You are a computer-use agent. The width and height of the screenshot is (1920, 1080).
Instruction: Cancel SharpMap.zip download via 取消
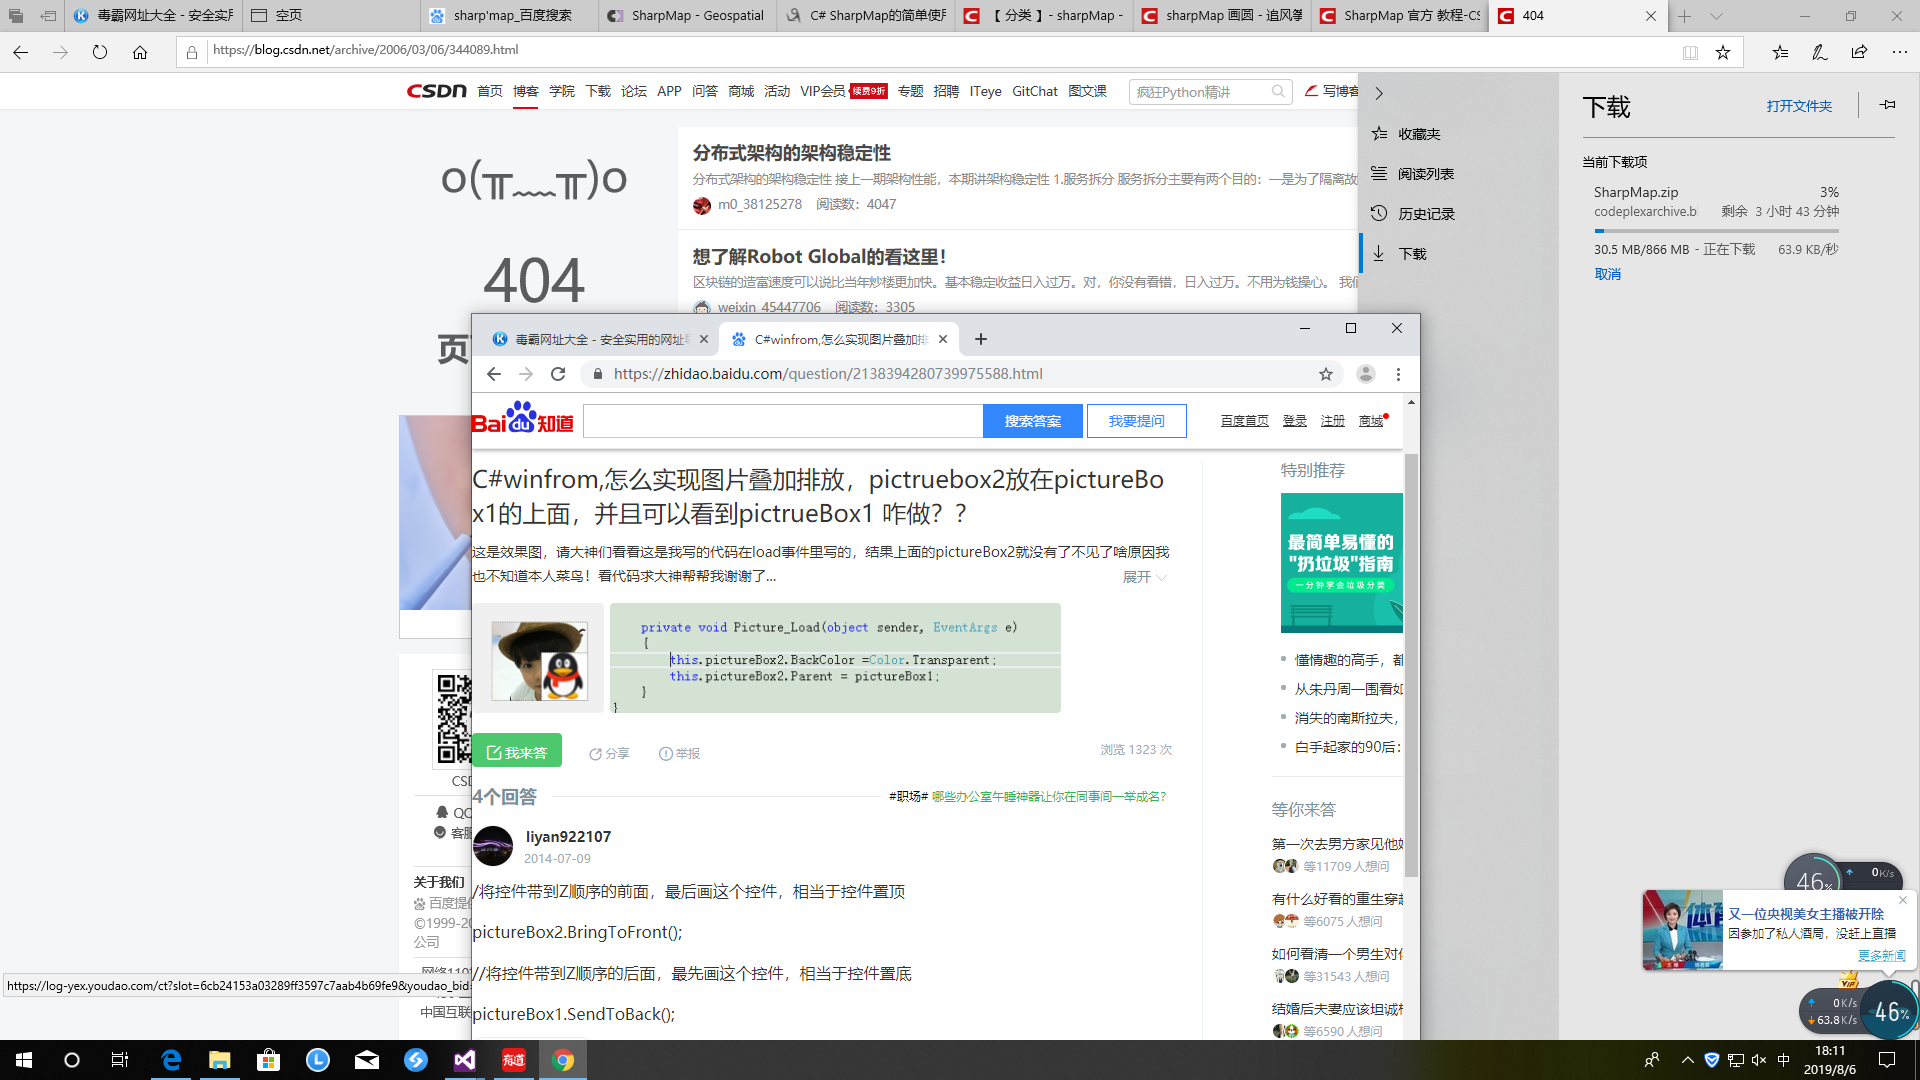(x=1607, y=274)
